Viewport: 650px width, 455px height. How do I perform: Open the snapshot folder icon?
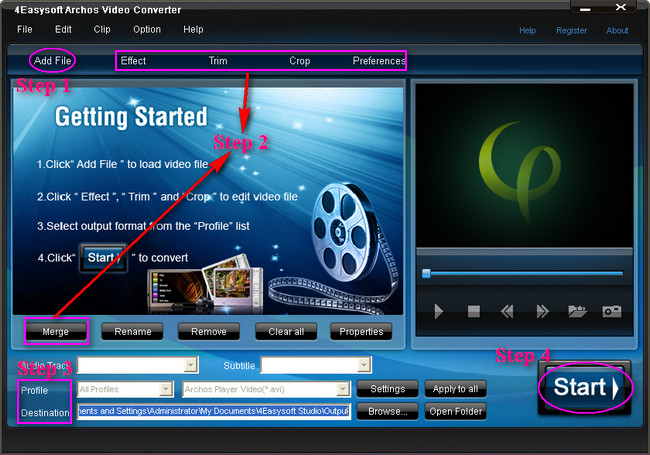click(577, 311)
